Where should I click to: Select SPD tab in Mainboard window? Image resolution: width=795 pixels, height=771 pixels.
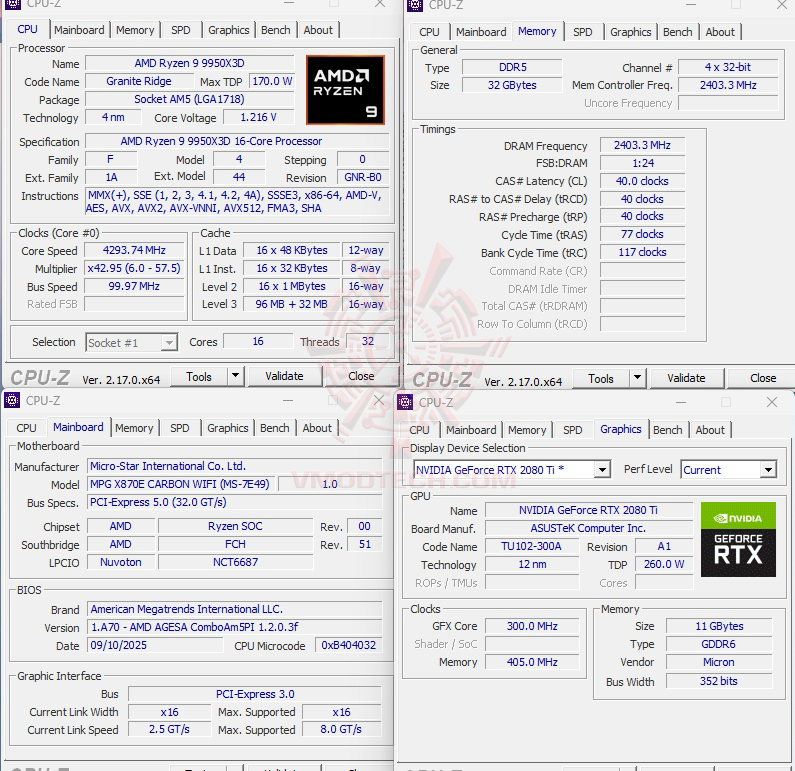(179, 428)
